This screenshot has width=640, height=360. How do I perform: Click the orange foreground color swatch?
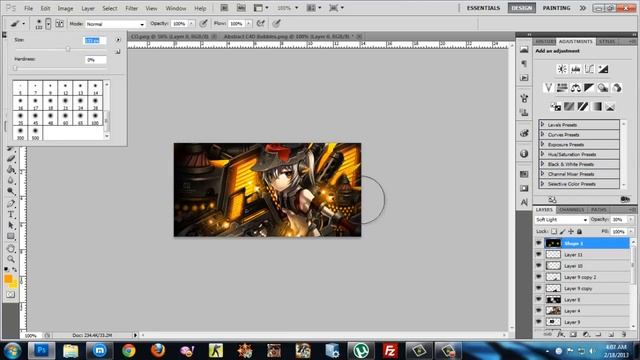tap(8, 279)
